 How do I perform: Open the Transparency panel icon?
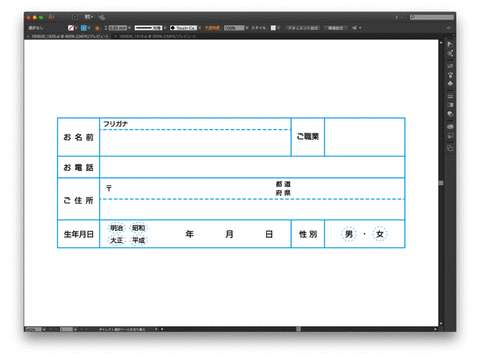[x=450, y=114]
